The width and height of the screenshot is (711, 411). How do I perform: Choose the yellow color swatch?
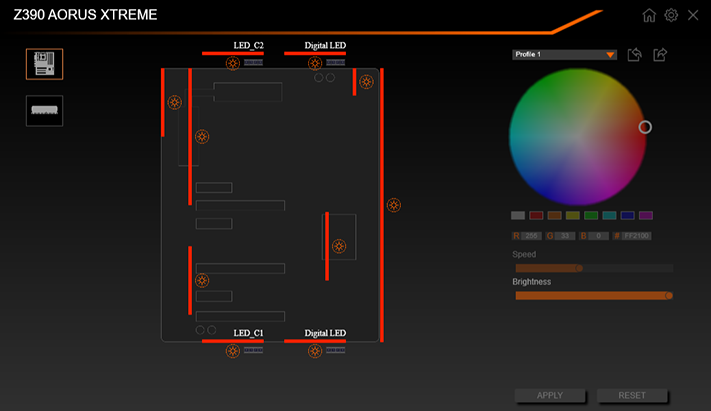(573, 215)
